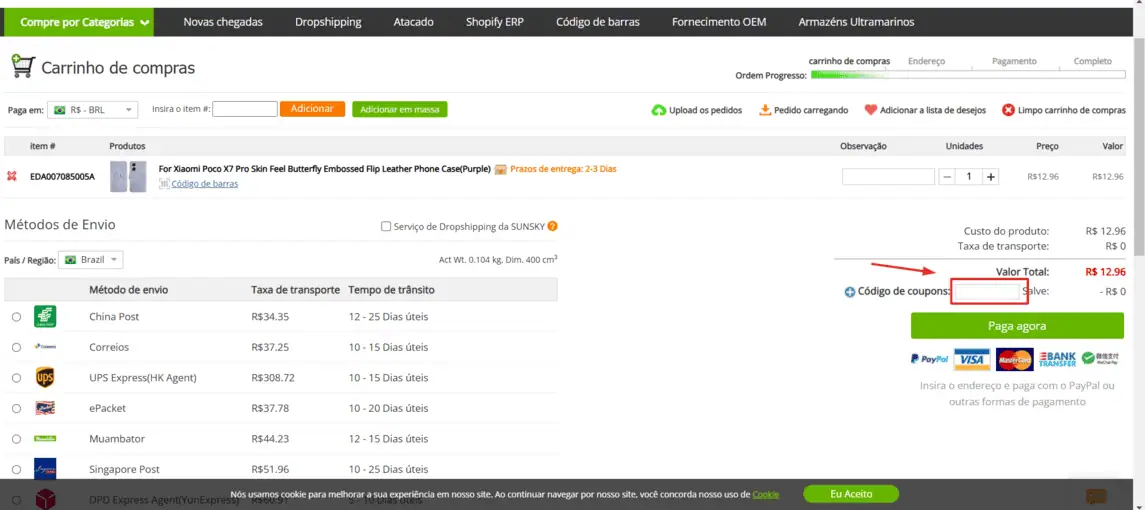Select ePacket shipping radio button
The width and height of the screenshot is (1145, 510).
(x=16, y=408)
